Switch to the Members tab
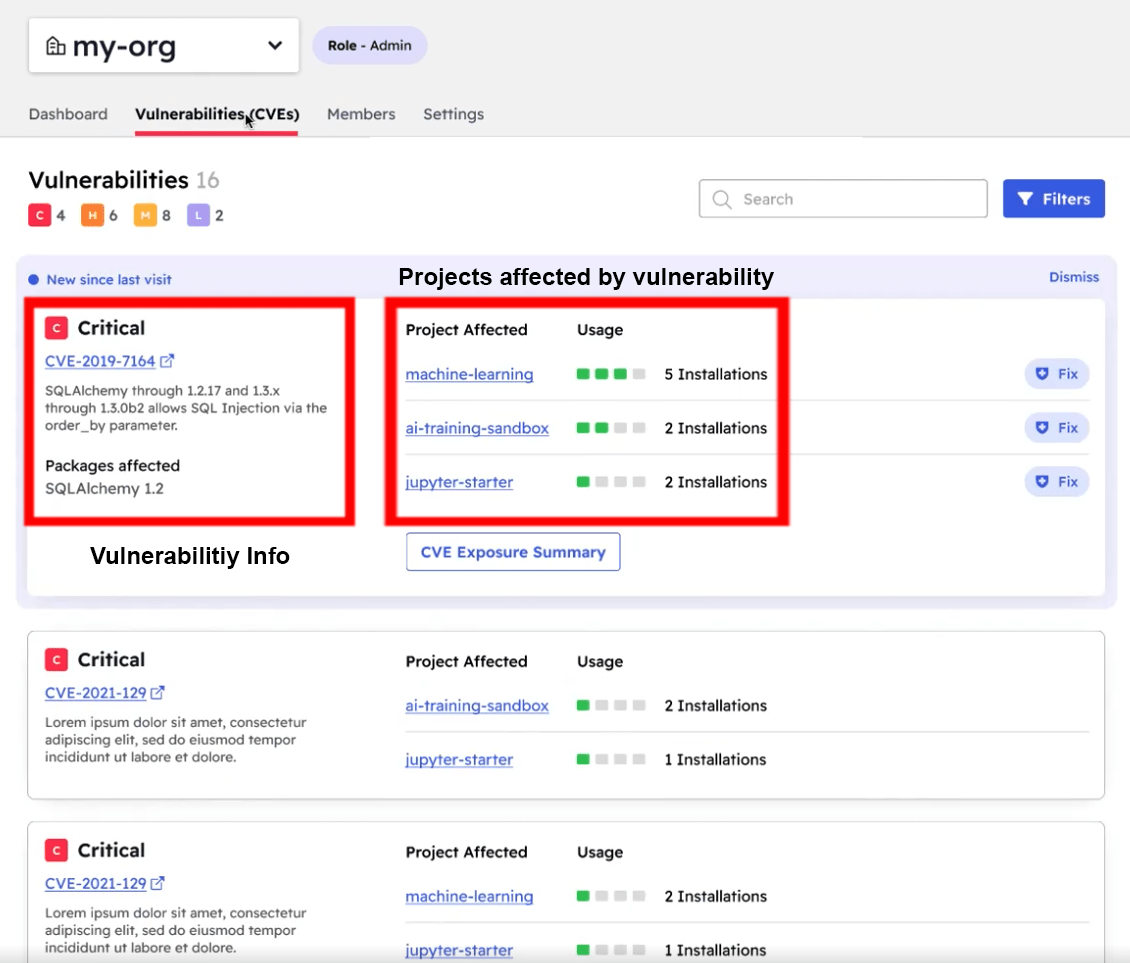Screen dimensions: 1130x963 tap(361, 114)
